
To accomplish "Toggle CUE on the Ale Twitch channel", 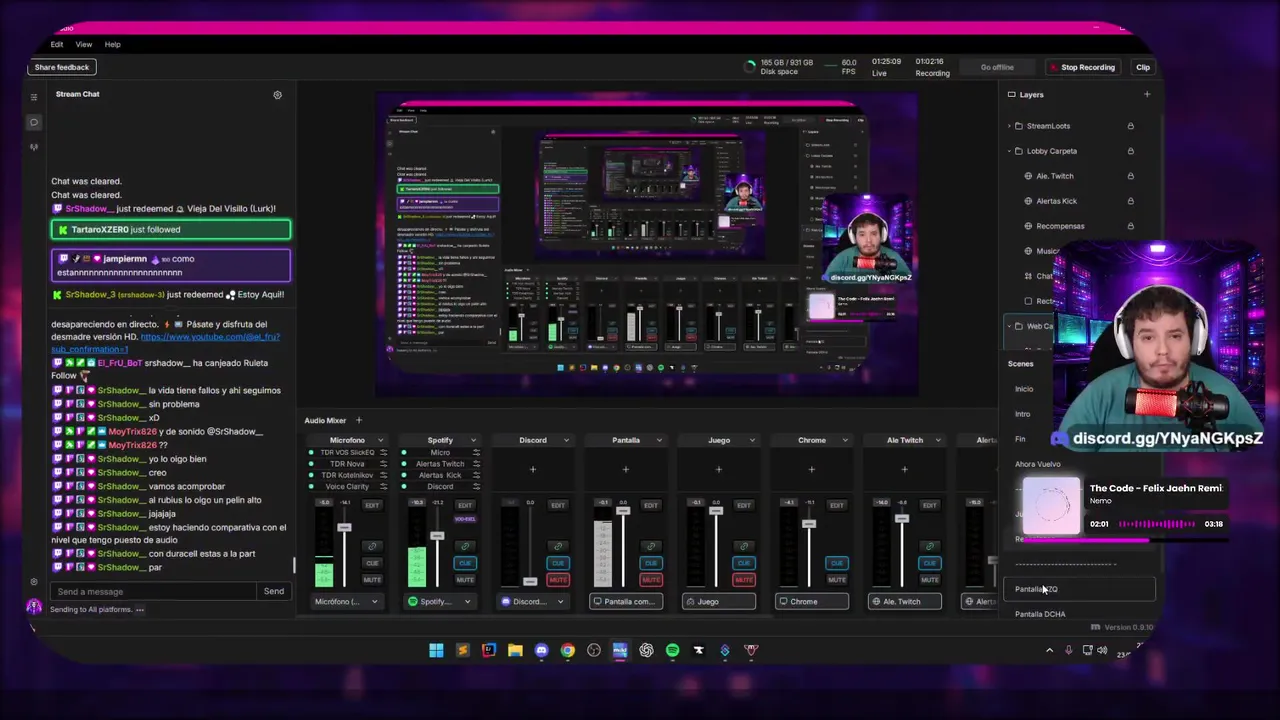I will (x=930, y=563).
